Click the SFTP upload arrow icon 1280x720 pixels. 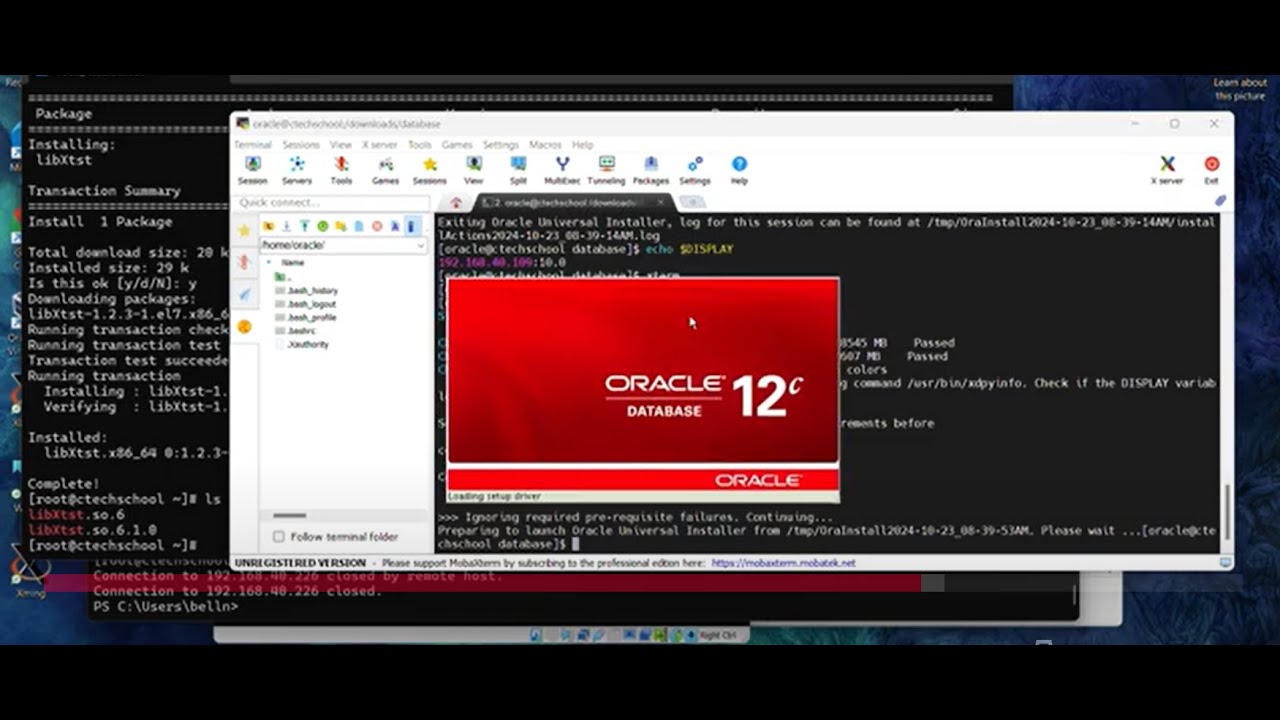tap(305, 227)
